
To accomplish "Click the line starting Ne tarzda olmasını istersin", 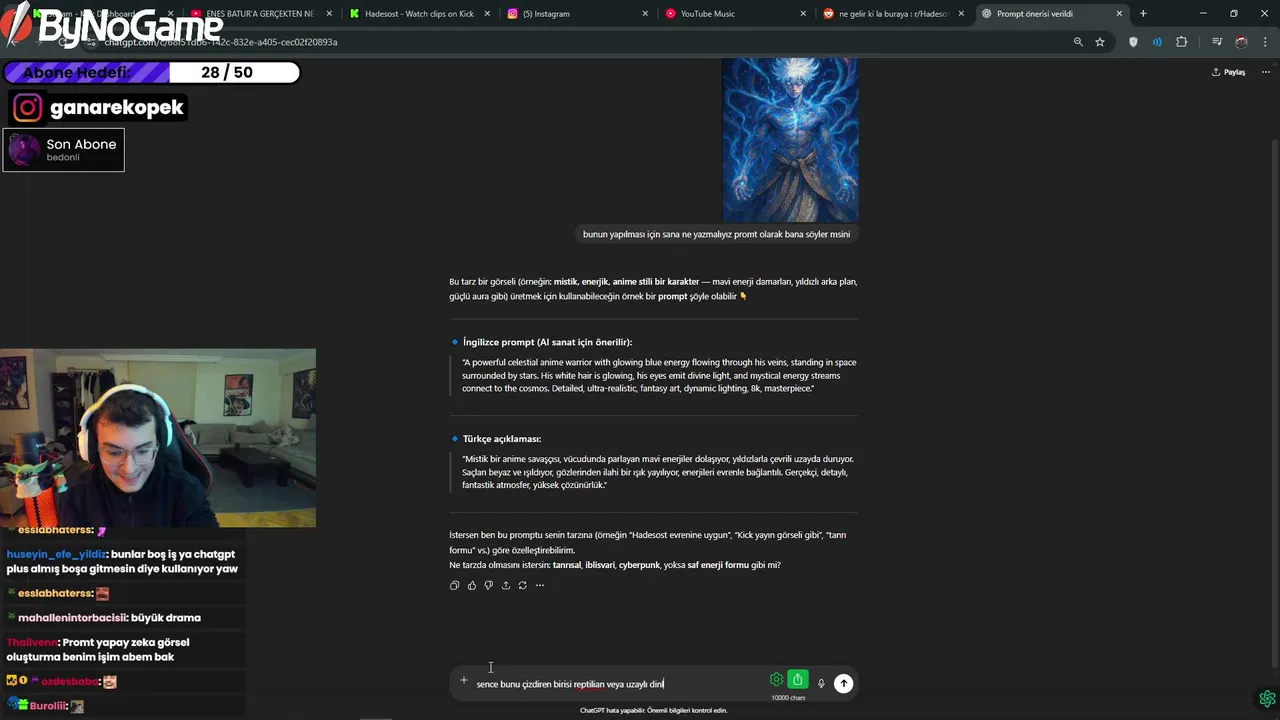I will point(614,565).
